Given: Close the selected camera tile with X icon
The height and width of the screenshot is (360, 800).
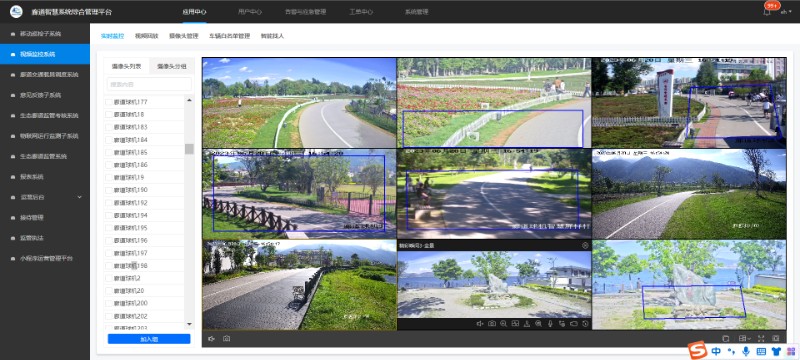Looking at the screenshot, I should coord(585,245).
